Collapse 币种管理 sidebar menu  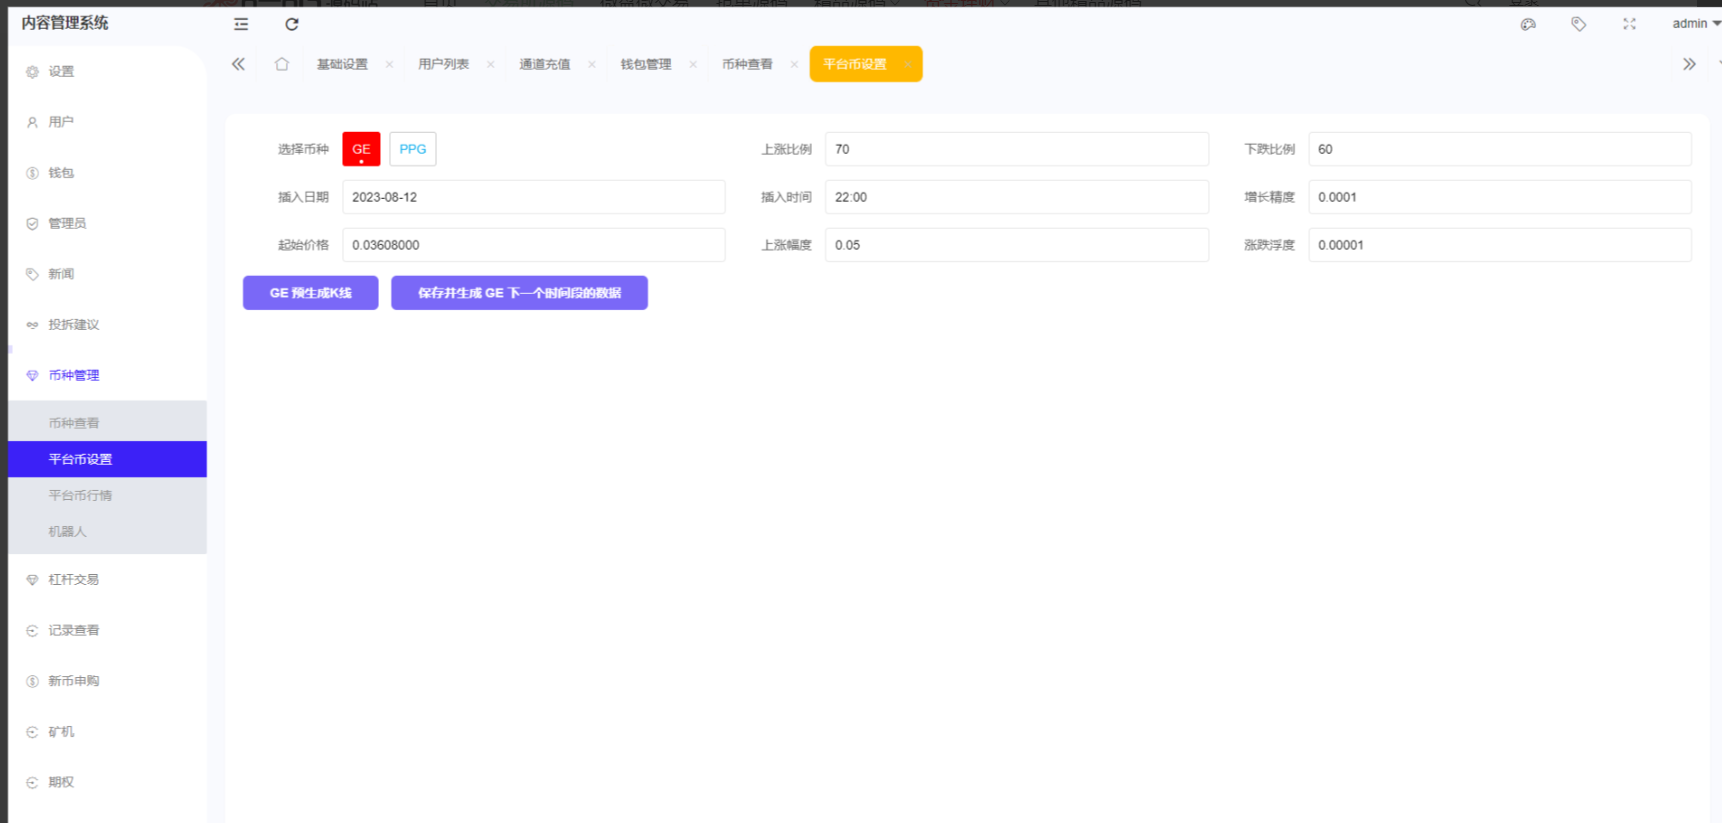click(107, 375)
